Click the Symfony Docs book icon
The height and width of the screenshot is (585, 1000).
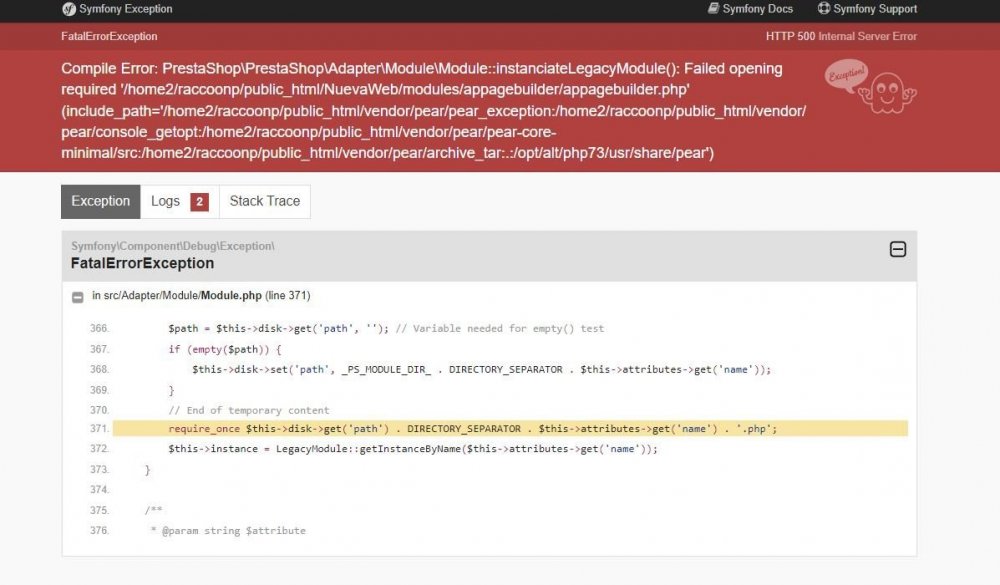pyautogui.click(x=714, y=8)
